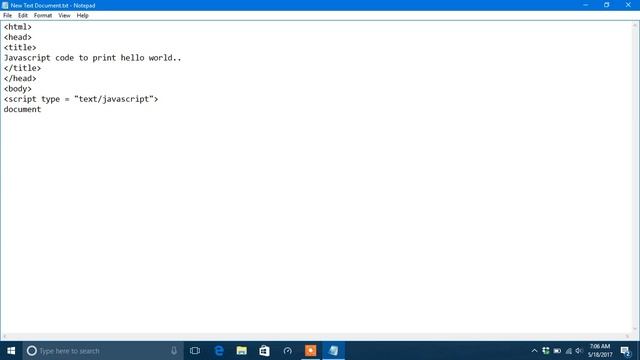Click the '<html>' line
Image resolution: width=640 pixels, height=360 pixels.
coord(18,27)
